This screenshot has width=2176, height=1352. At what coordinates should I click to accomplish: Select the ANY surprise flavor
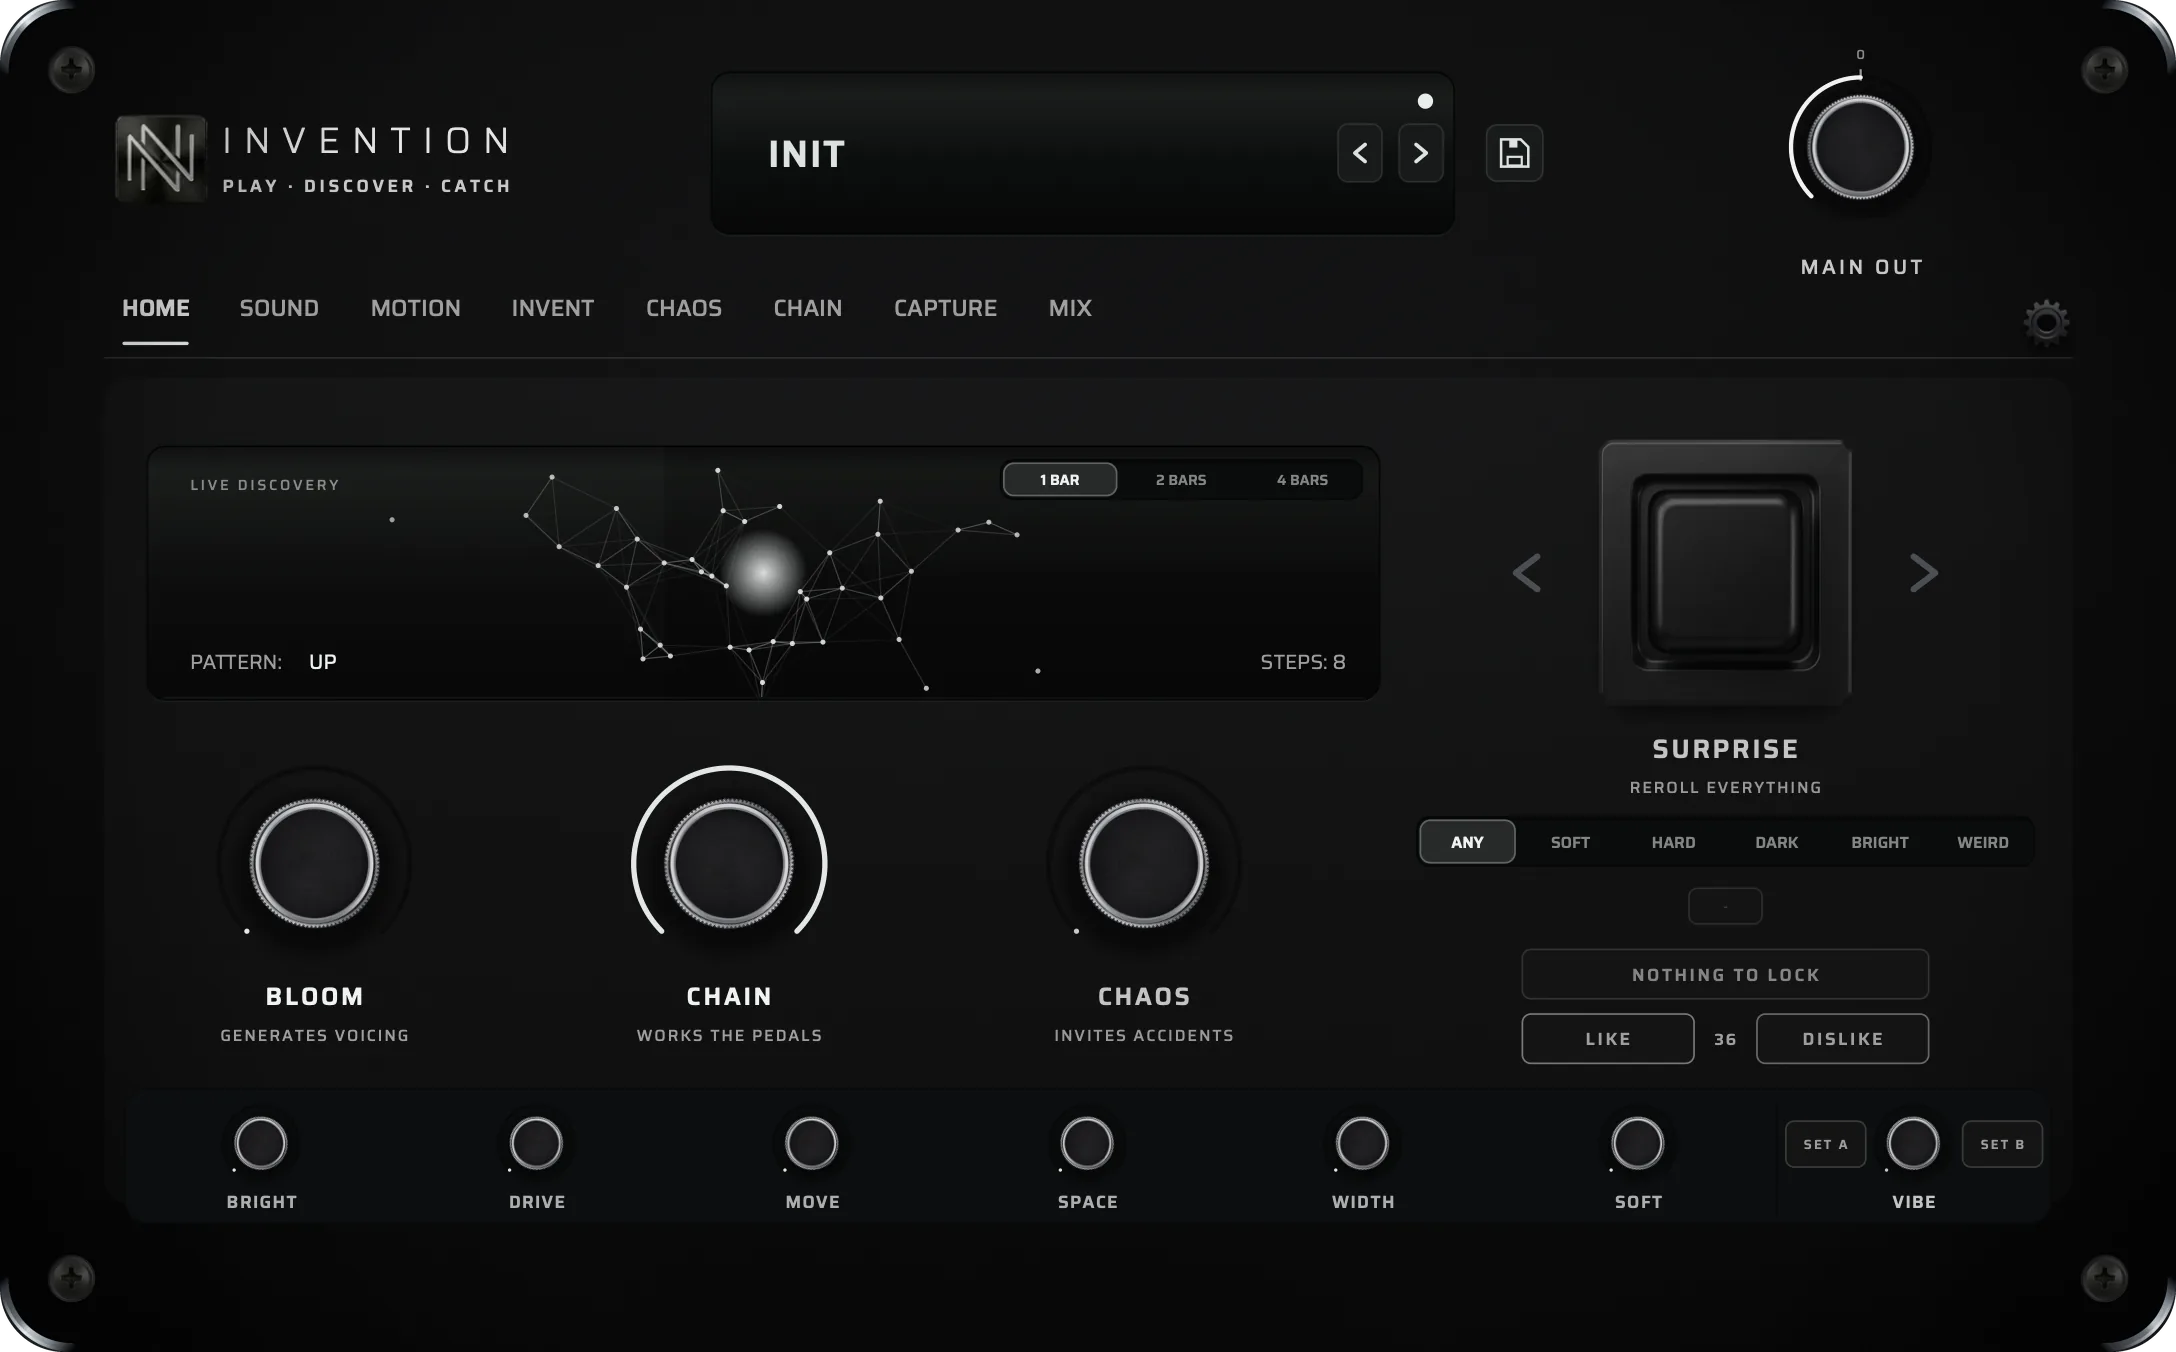point(1467,842)
